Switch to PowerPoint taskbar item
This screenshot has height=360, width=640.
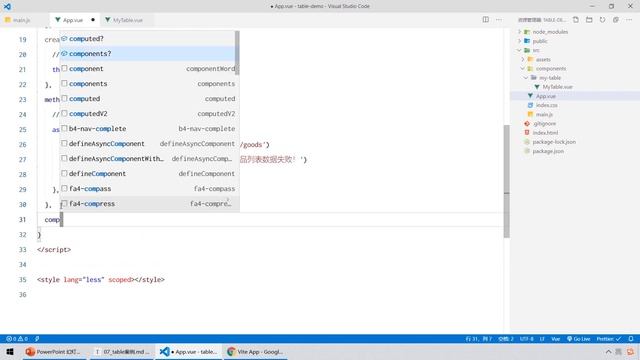(54, 351)
